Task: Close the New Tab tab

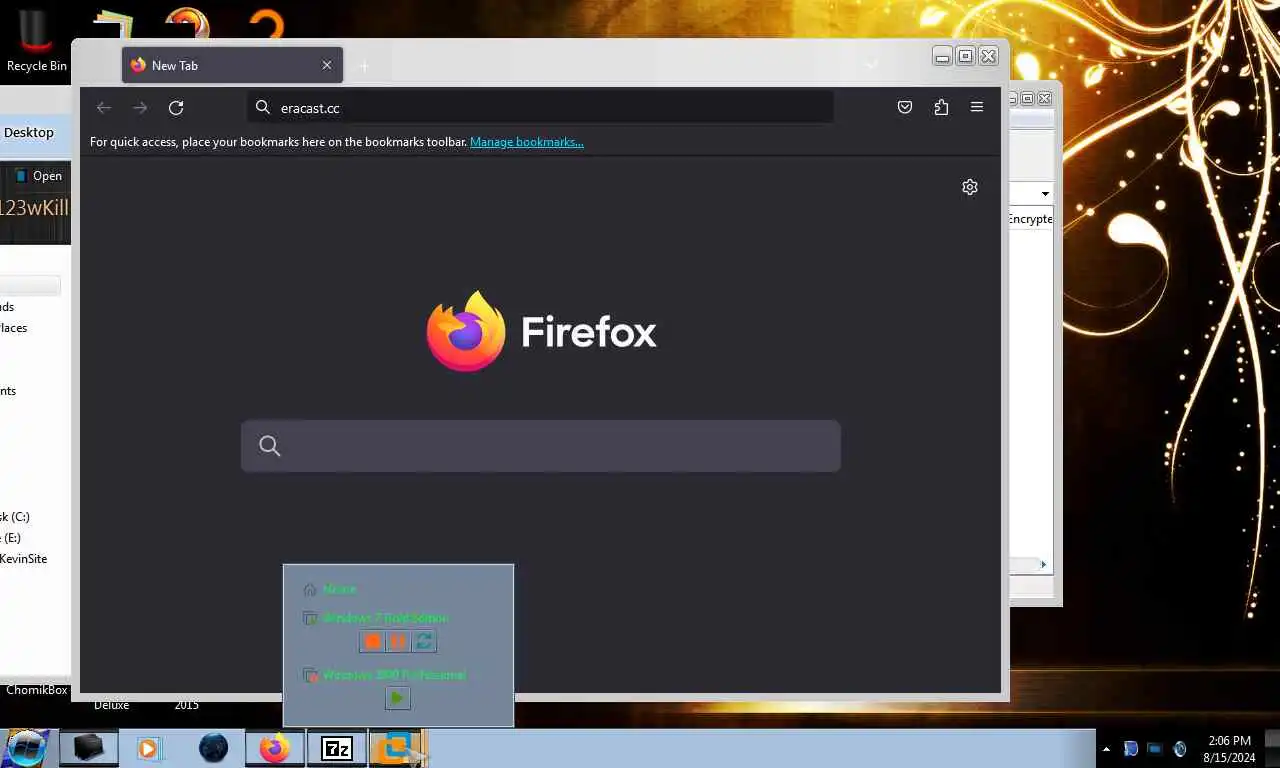Action: pyautogui.click(x=327, y=65)
